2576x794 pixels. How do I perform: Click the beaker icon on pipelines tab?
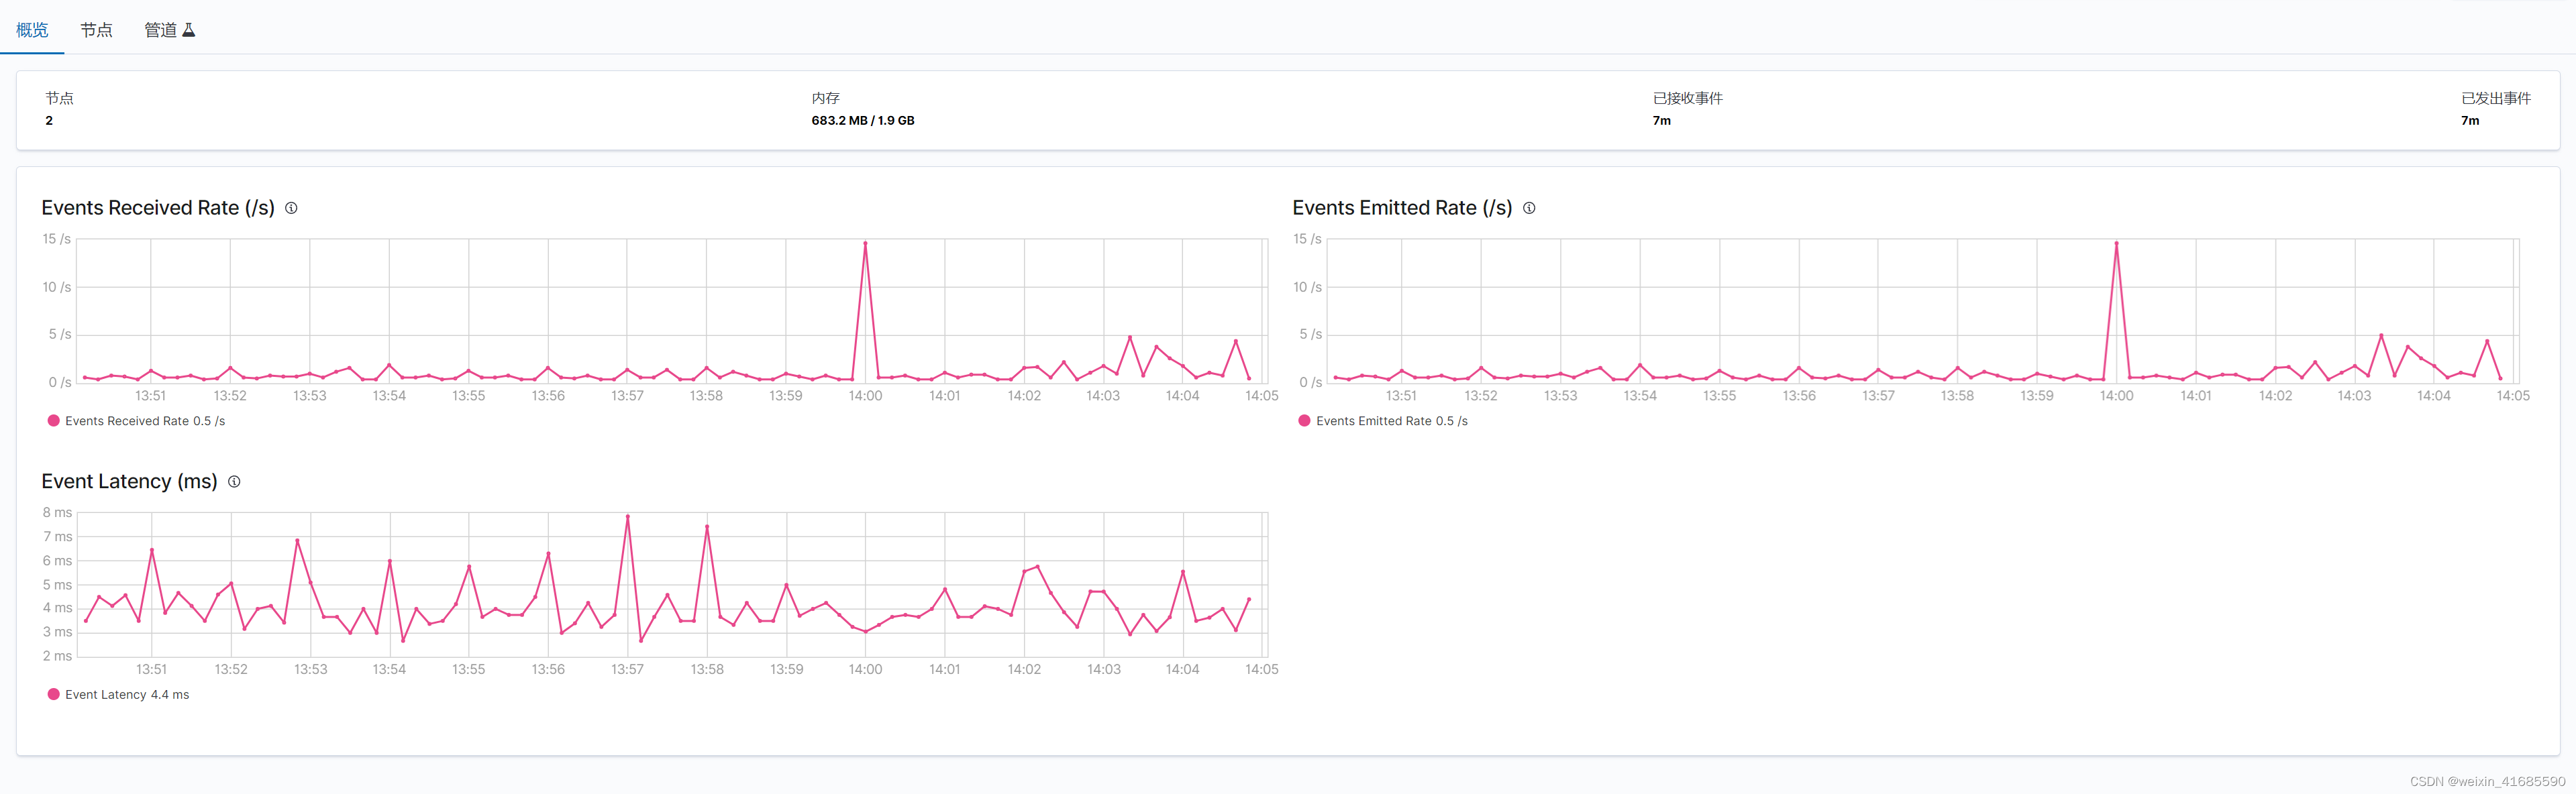pos(189,30)
